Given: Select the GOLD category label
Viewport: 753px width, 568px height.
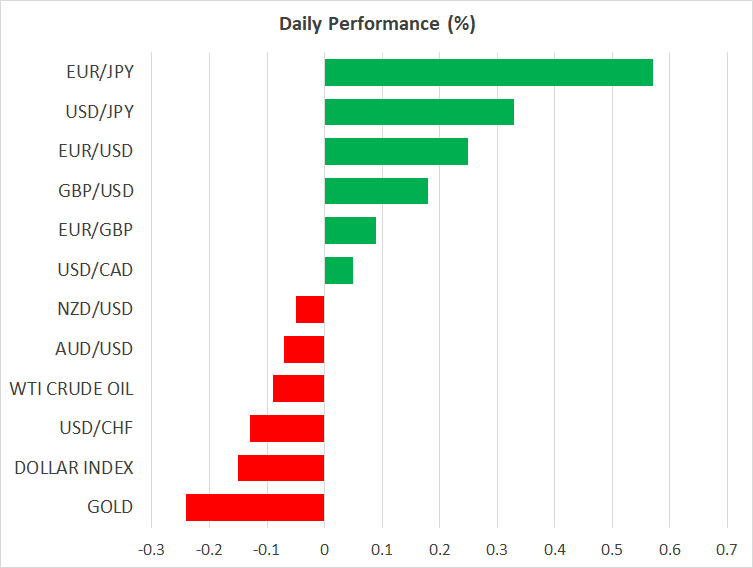Looking at the screenshot, I should (x=110, y=507).
